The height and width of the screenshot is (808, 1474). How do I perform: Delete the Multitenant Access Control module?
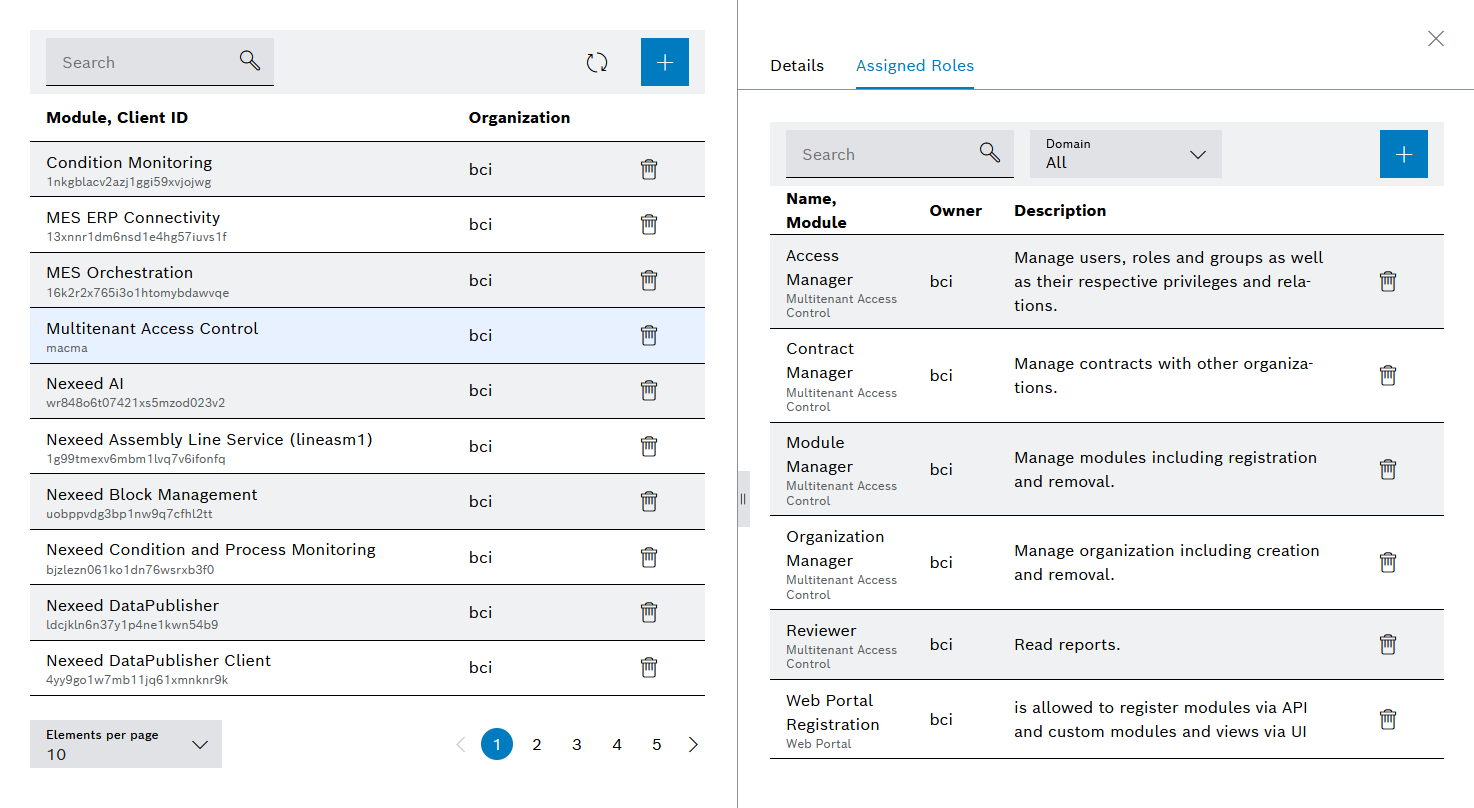point(649,336)
